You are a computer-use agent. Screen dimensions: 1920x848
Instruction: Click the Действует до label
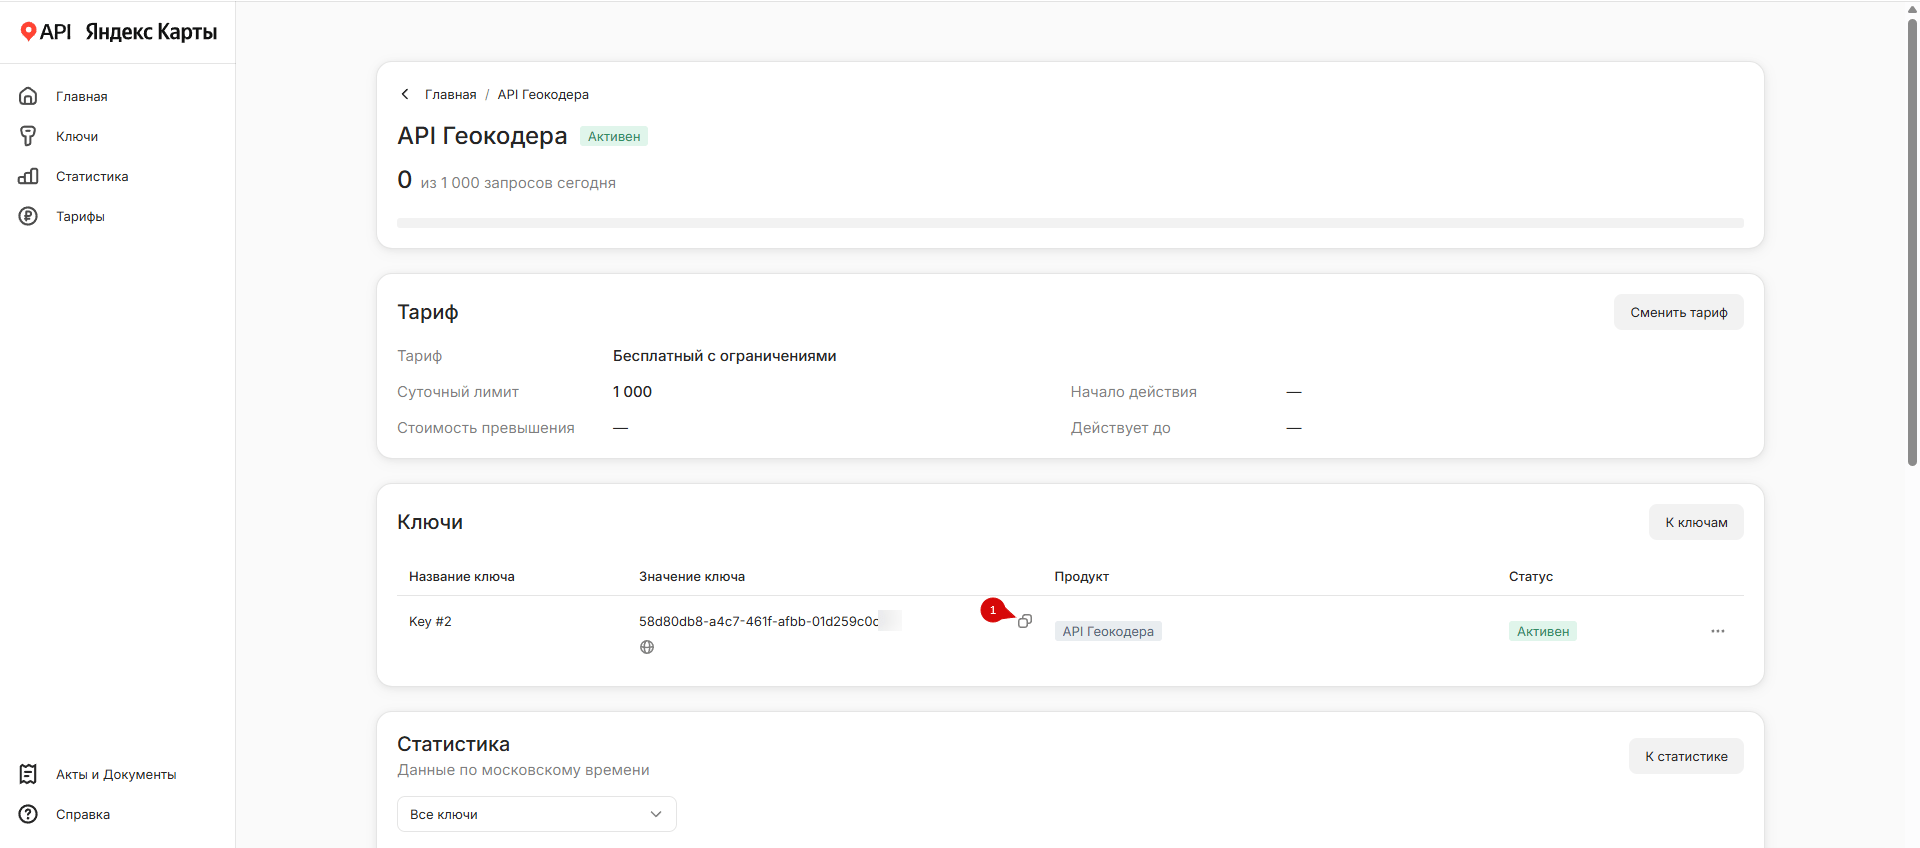pyautogui.click(x=1121, y=428)
